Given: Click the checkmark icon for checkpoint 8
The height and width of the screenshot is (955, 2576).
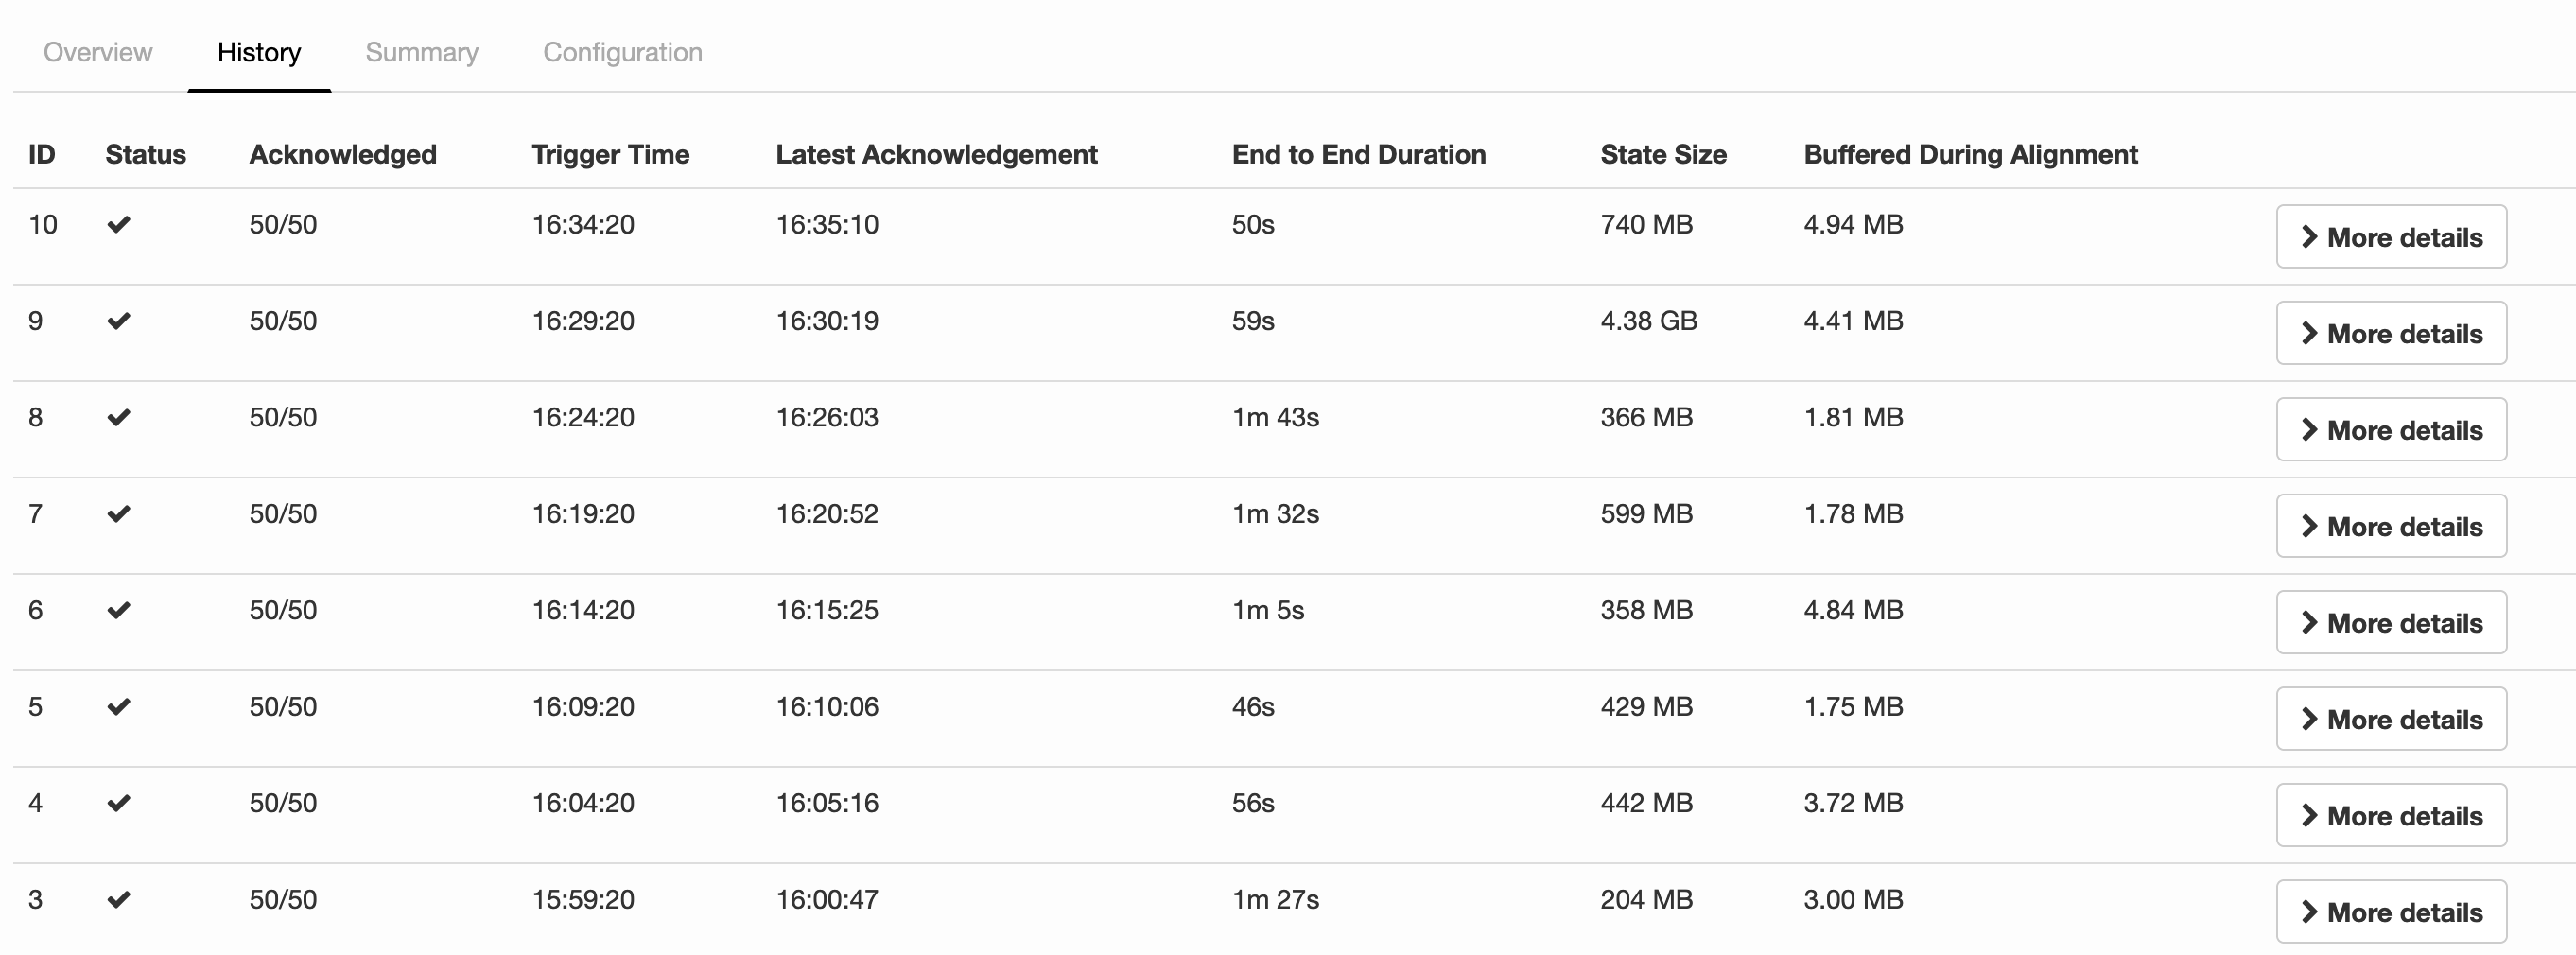Looking at the screenshot, I should pos(118,418).
